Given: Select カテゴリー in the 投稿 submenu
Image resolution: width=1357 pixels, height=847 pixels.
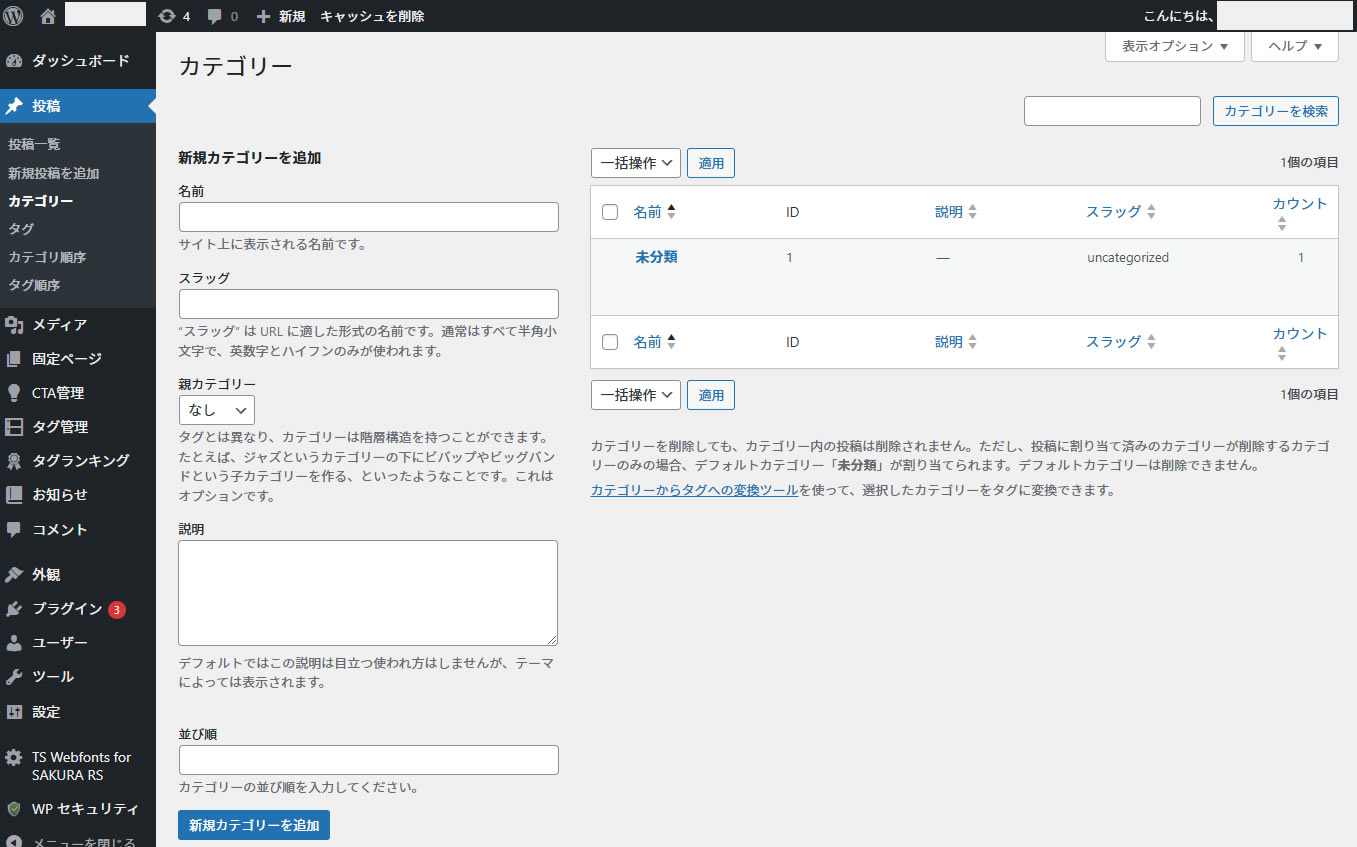Looking at the screenshot, I should [x=41, y=201].
